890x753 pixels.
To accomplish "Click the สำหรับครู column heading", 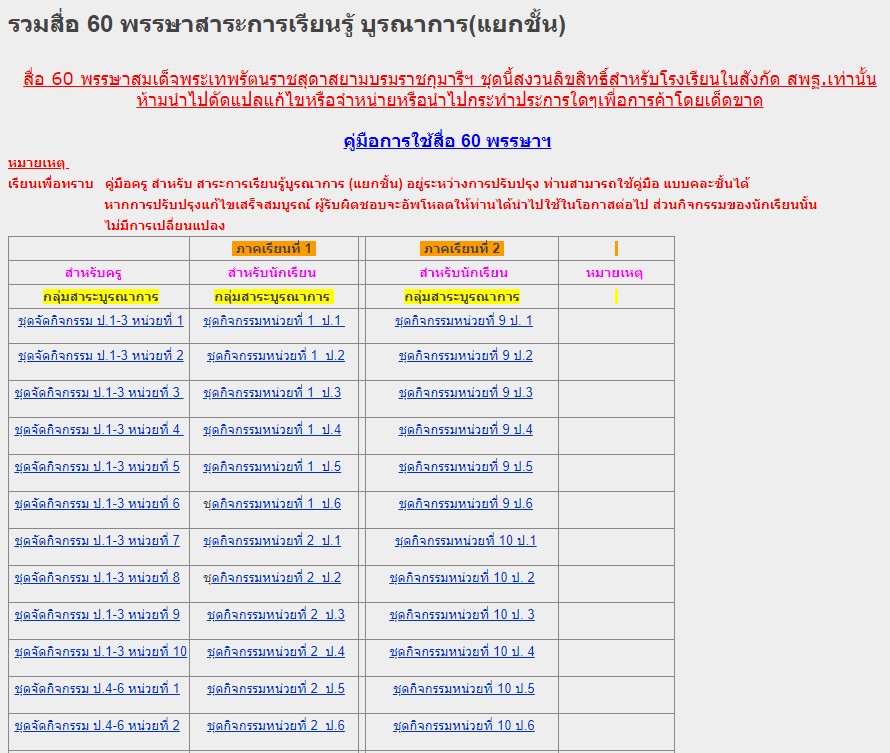I will (x=93, y=273).
